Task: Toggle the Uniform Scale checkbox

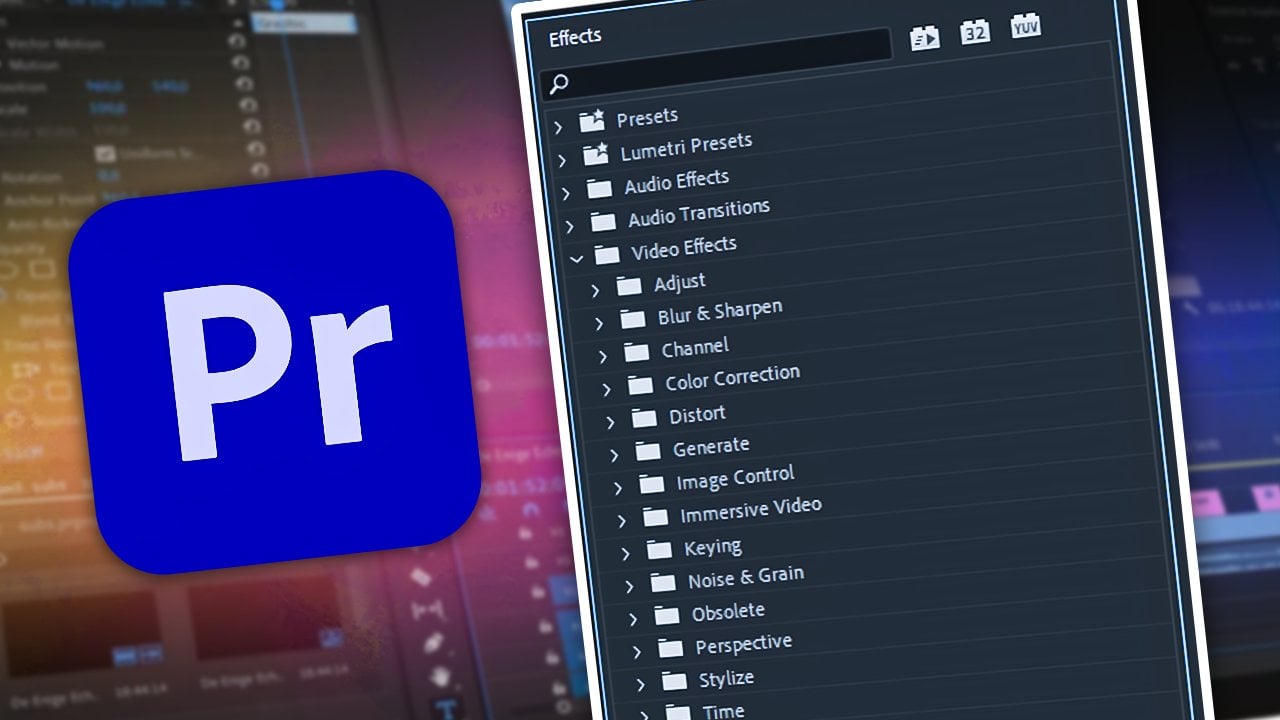Action: (105, 155)
